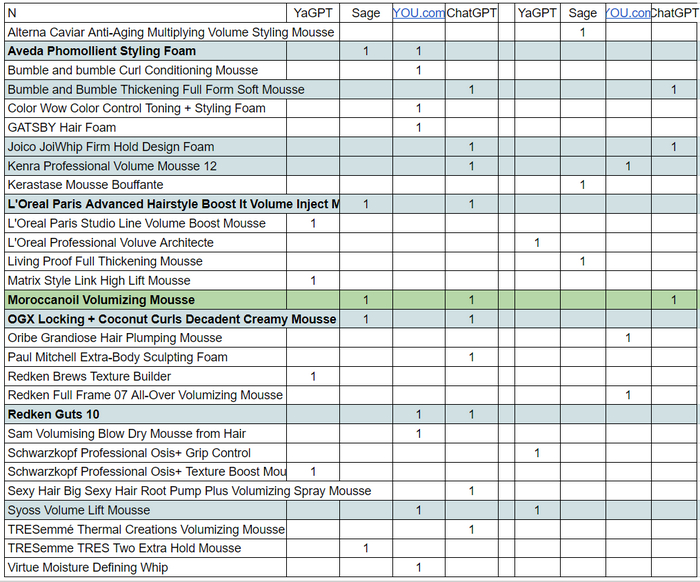Open the YOU.com link beside the first Sage header

pyautogui.click(x=419, y=13)
